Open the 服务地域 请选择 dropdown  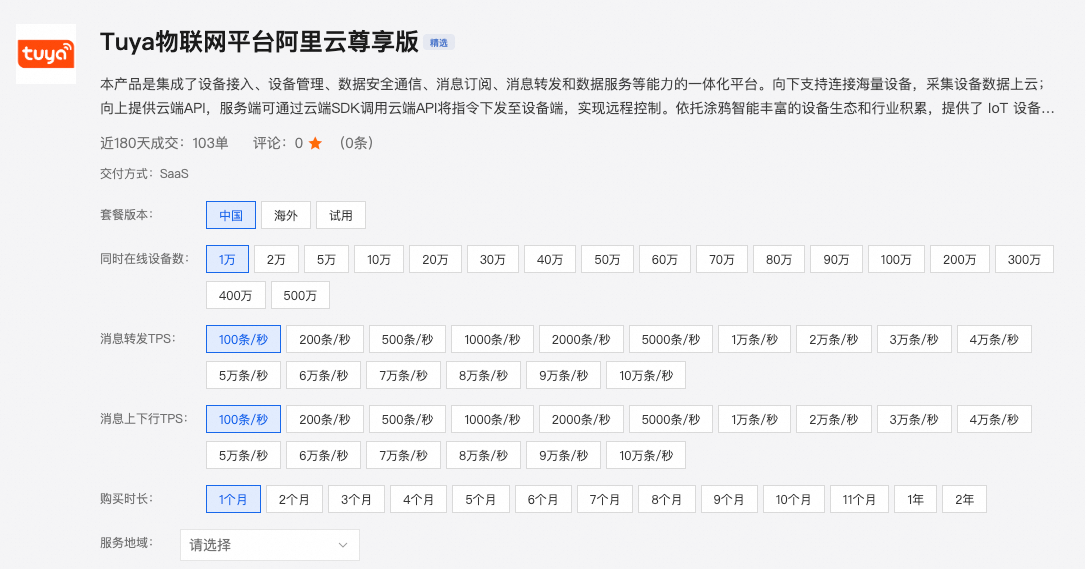click(x=269, y=545)
